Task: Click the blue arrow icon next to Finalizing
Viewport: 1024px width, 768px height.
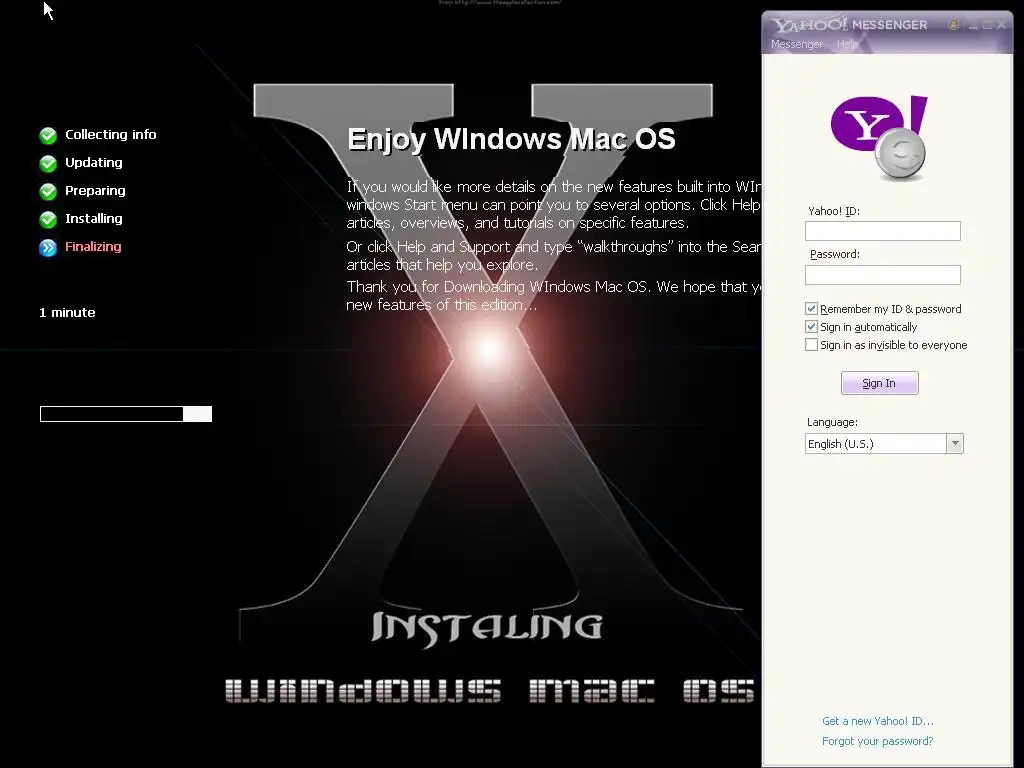Action: click(48, 248)
